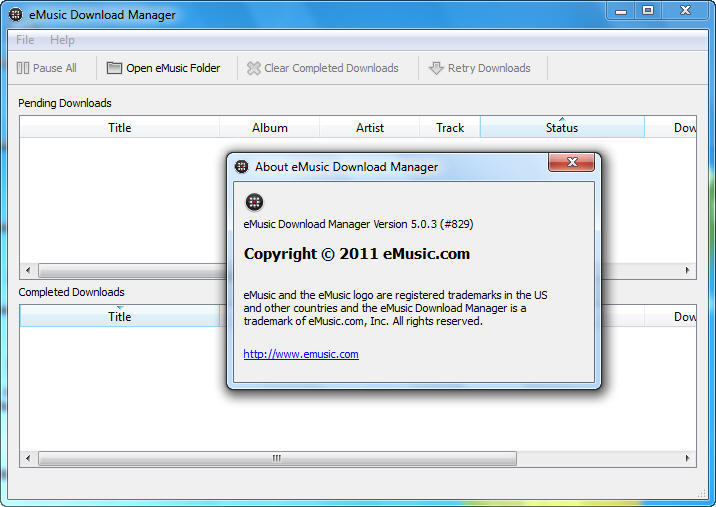Maximize the eMusic Download Manager window

coord(648,11)
